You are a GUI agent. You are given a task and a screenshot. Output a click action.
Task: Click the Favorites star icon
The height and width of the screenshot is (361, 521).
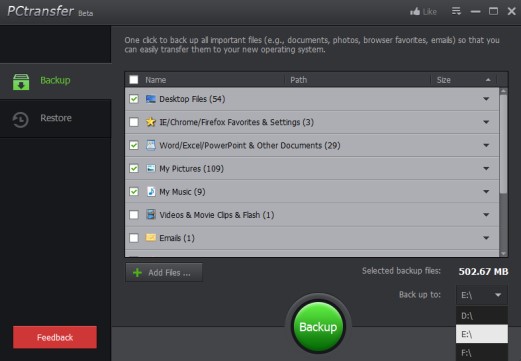pos(151,122)
